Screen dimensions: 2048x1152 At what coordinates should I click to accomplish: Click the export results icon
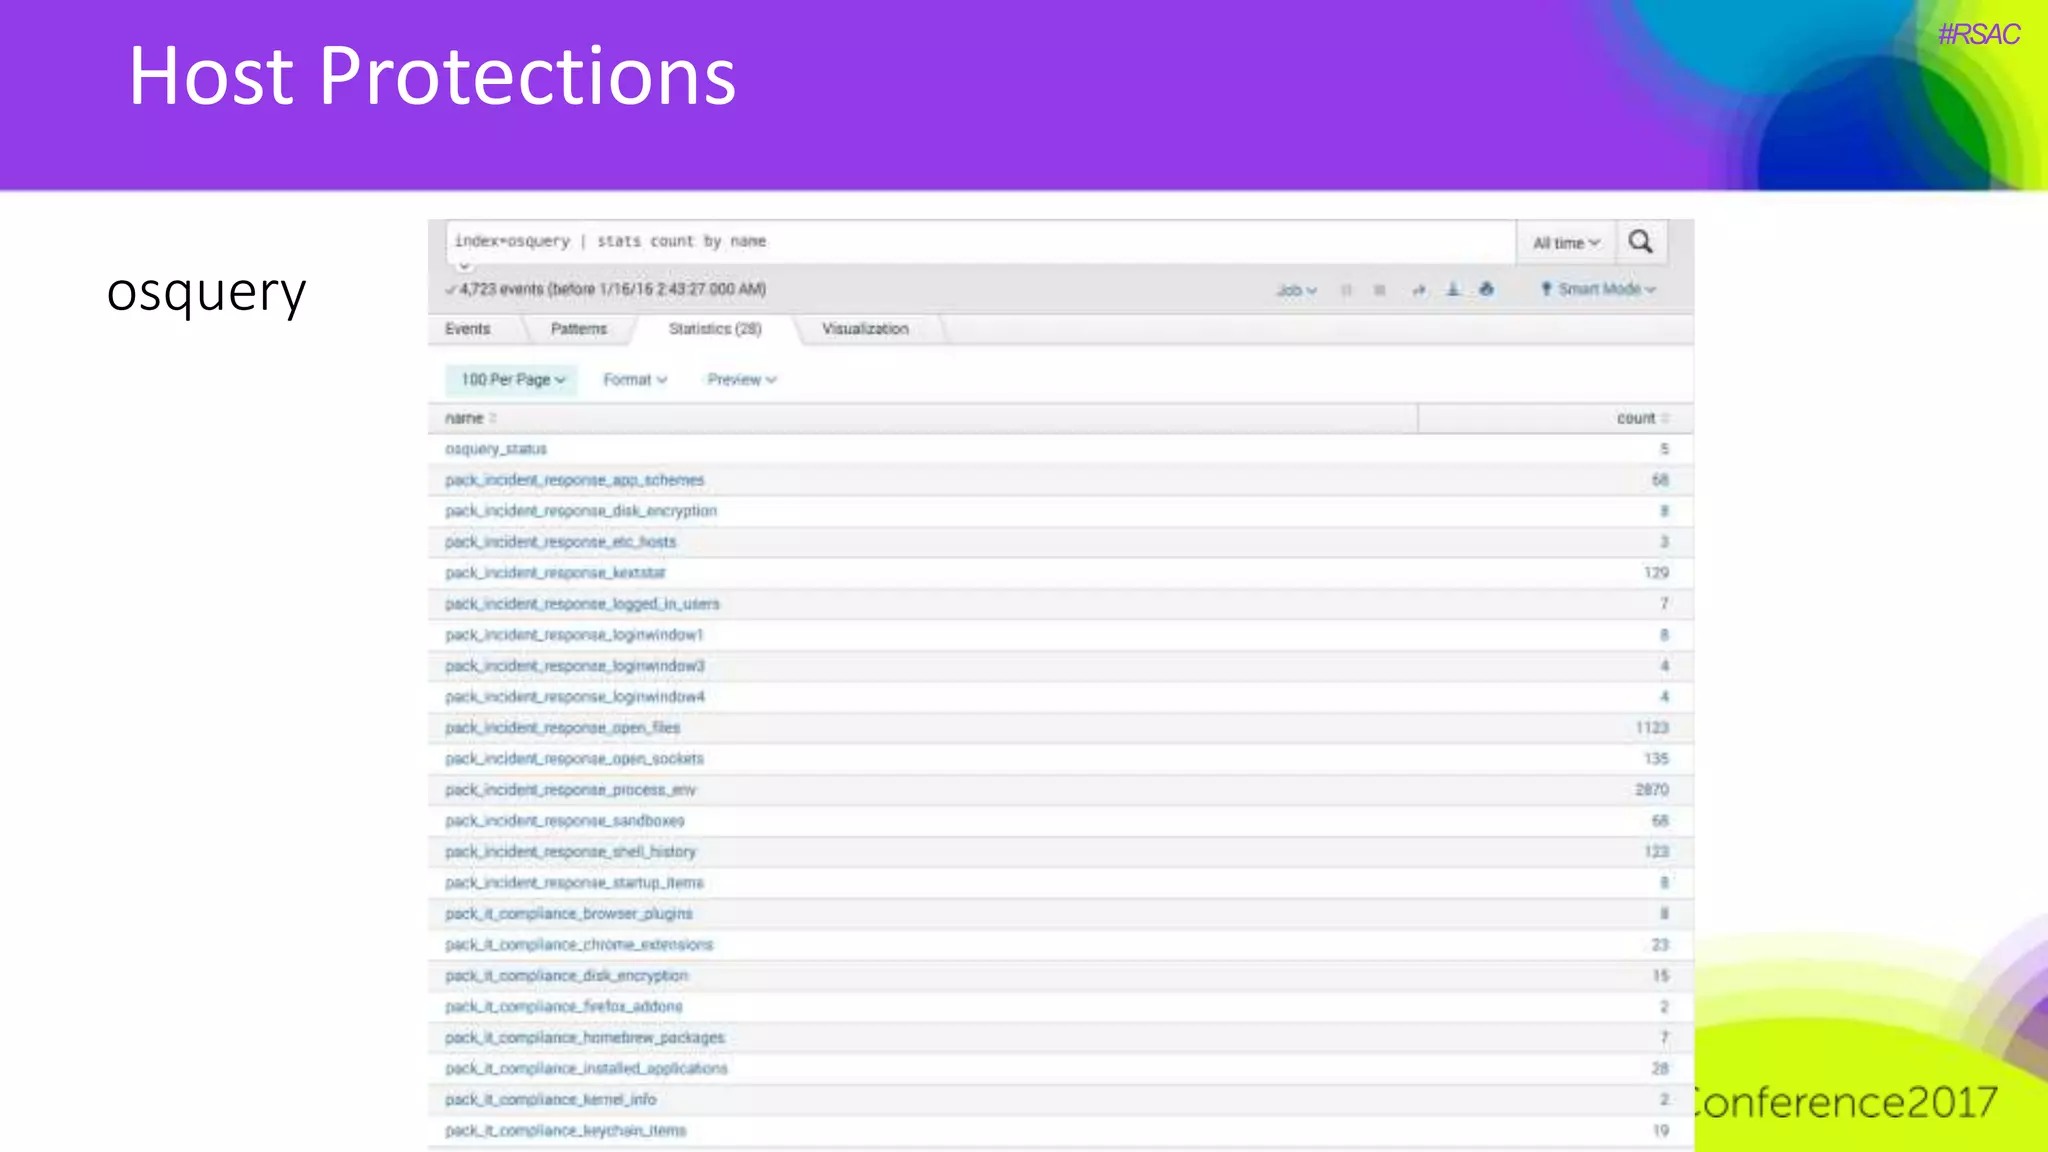1452,290
